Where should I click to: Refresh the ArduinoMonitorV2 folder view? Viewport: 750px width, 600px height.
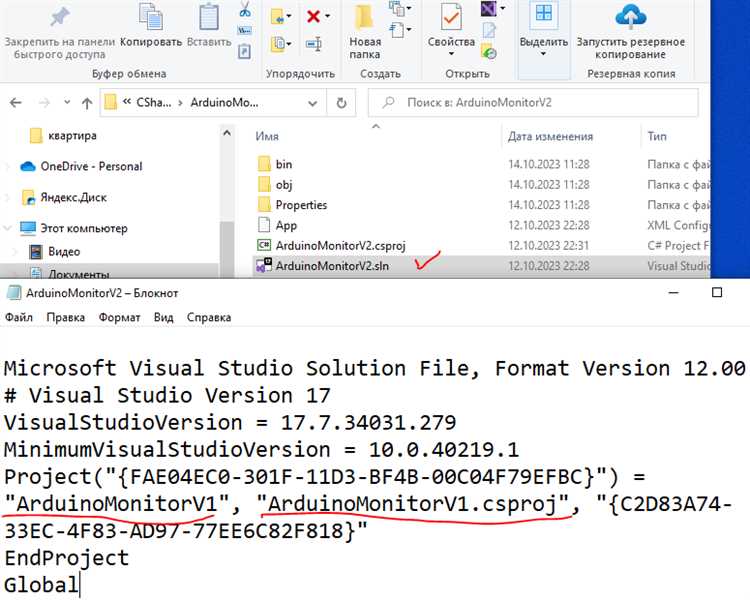tap(341, 103)
